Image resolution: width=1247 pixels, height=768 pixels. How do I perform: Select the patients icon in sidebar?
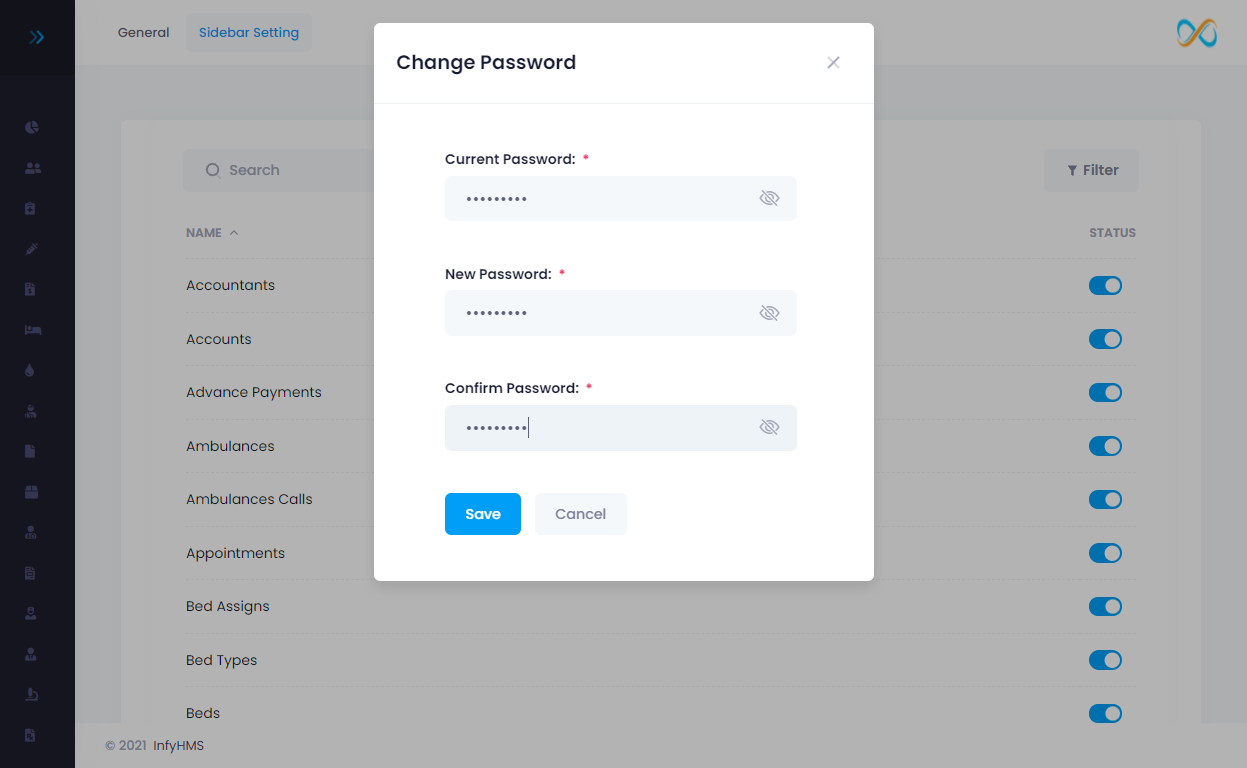click(30, 167)
